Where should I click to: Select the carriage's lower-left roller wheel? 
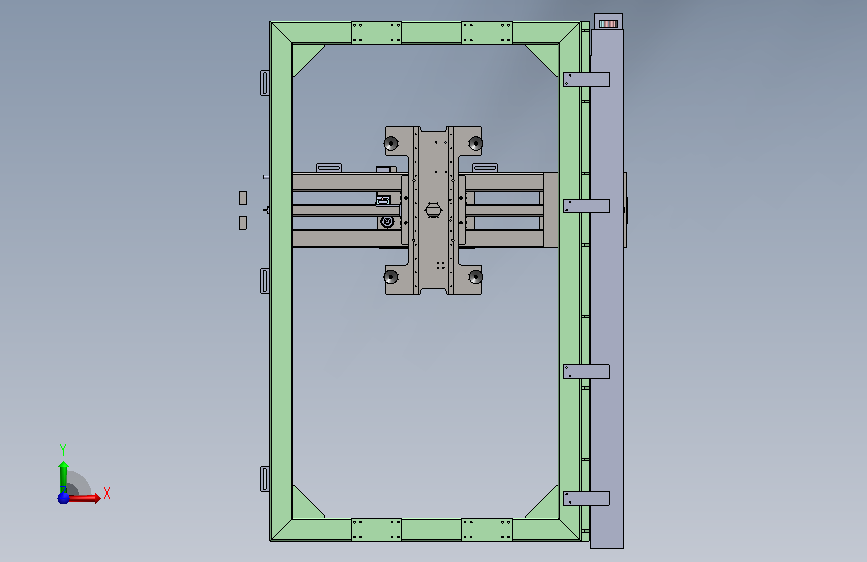tap(391, 277)
